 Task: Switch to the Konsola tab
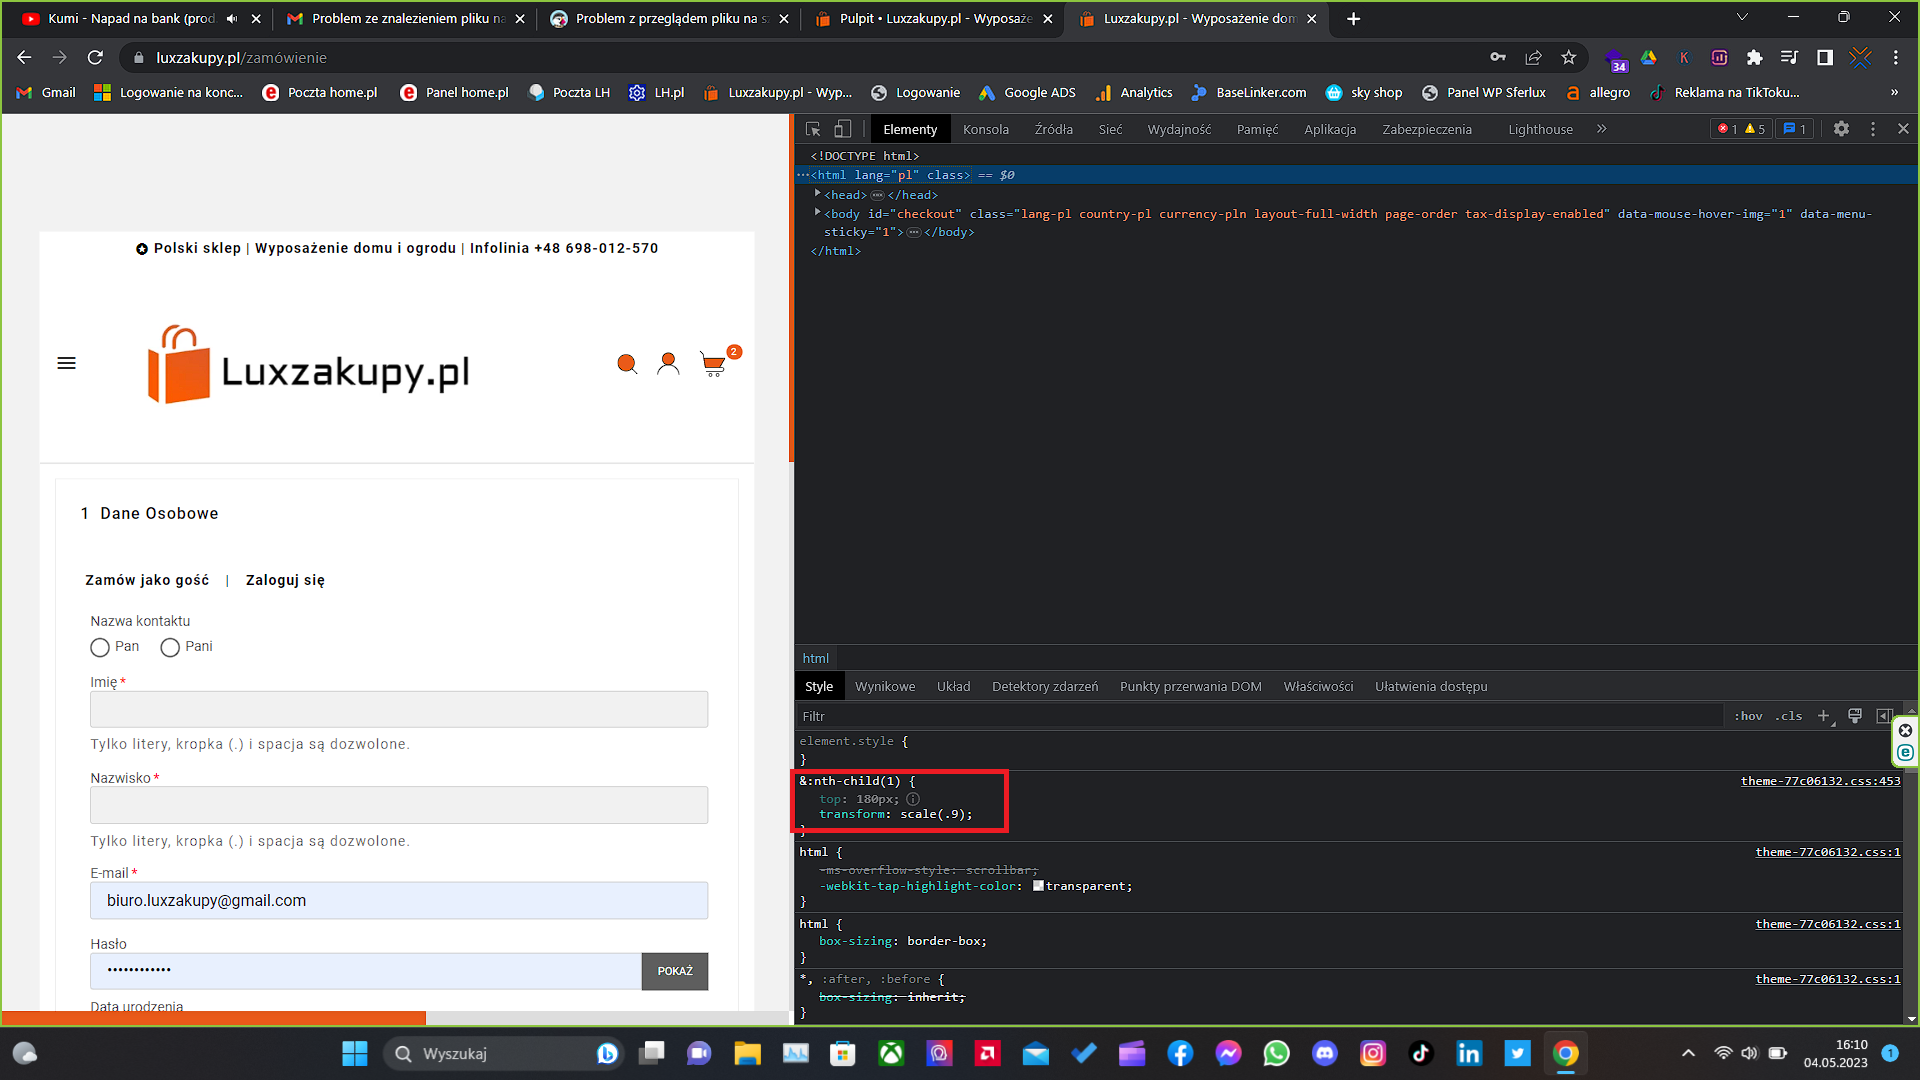point(985,129)
